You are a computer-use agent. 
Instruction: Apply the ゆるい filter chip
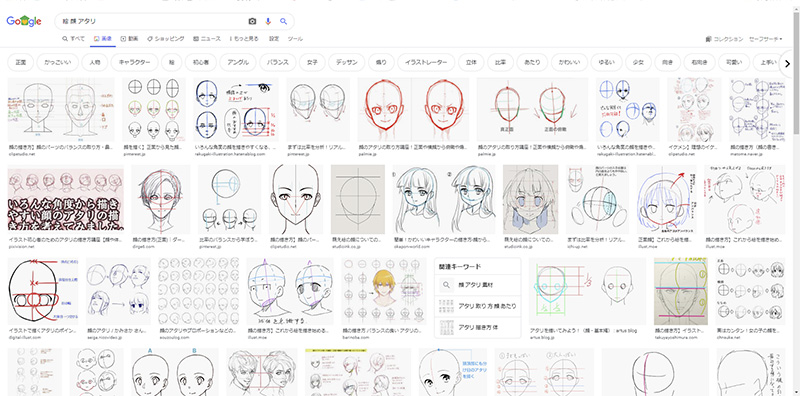click(606, 62)
